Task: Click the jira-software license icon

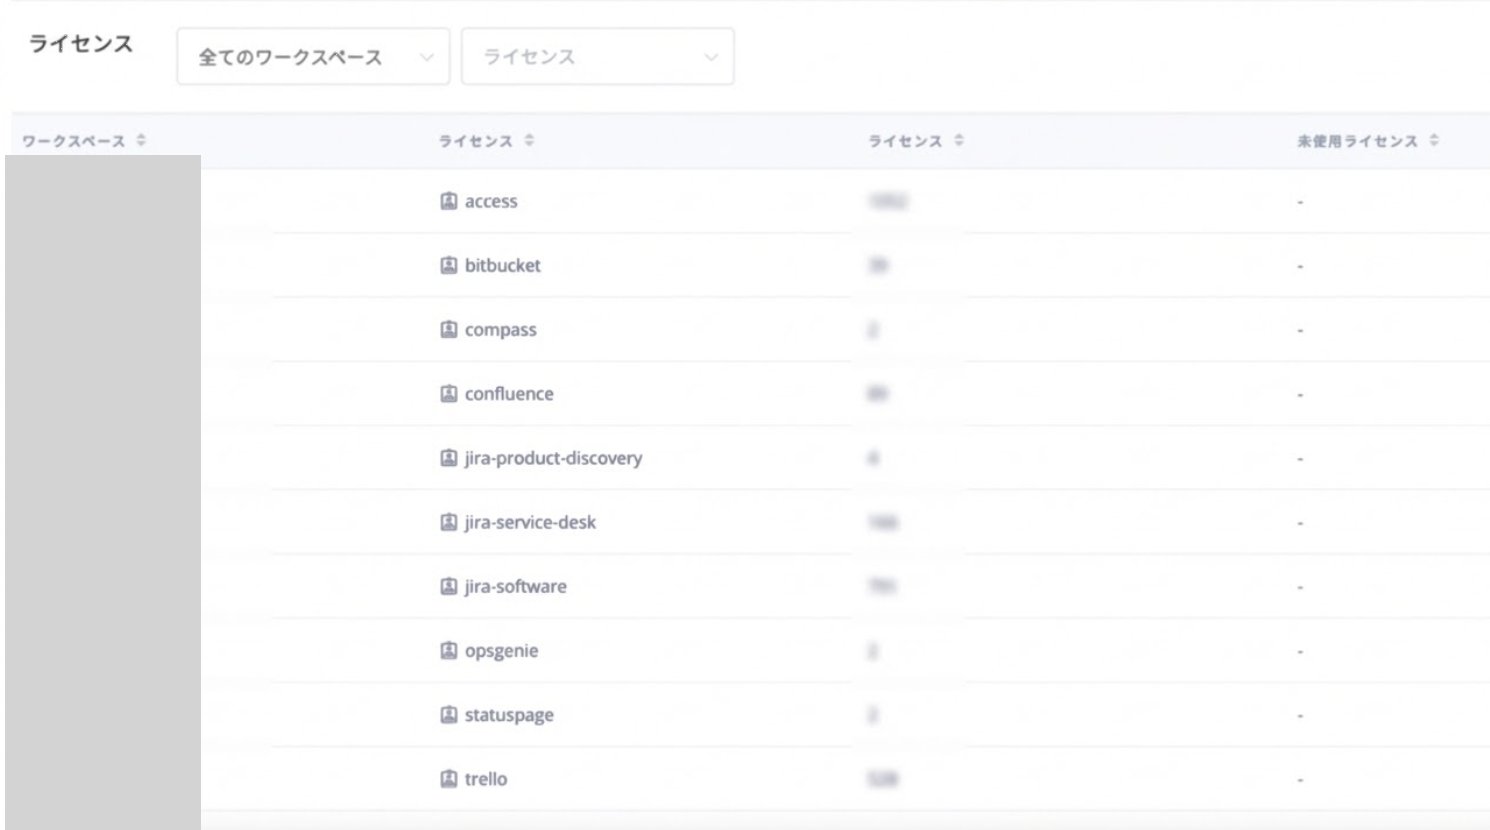Action: (449, 586)
